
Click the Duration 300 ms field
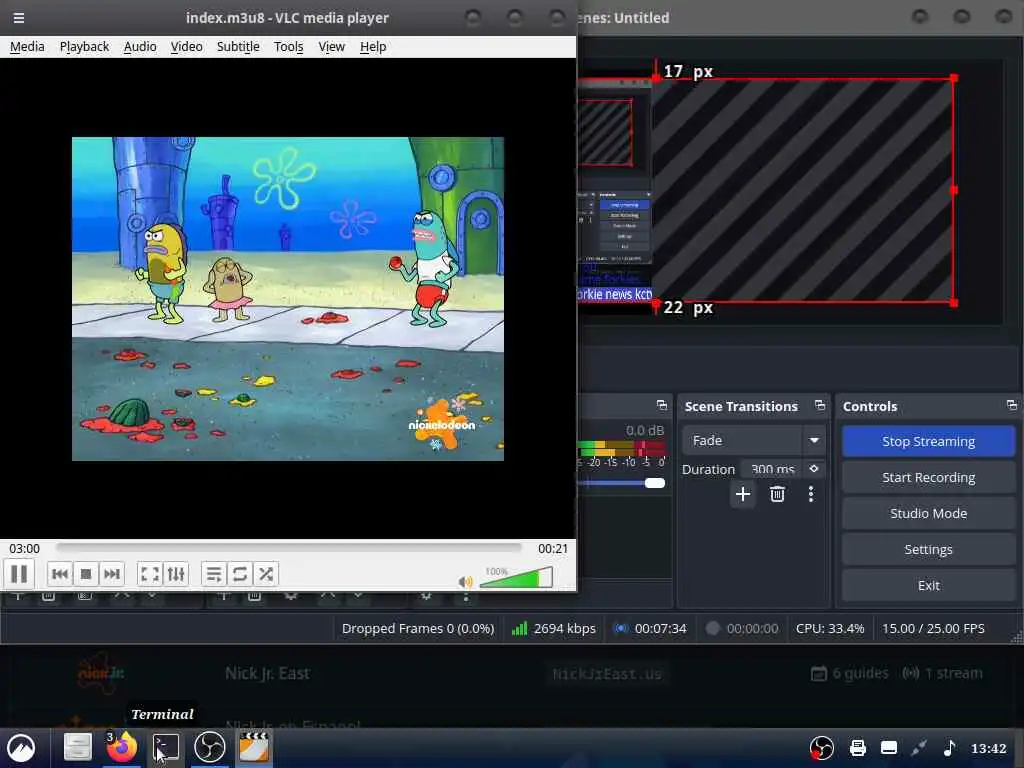point(772,469)
